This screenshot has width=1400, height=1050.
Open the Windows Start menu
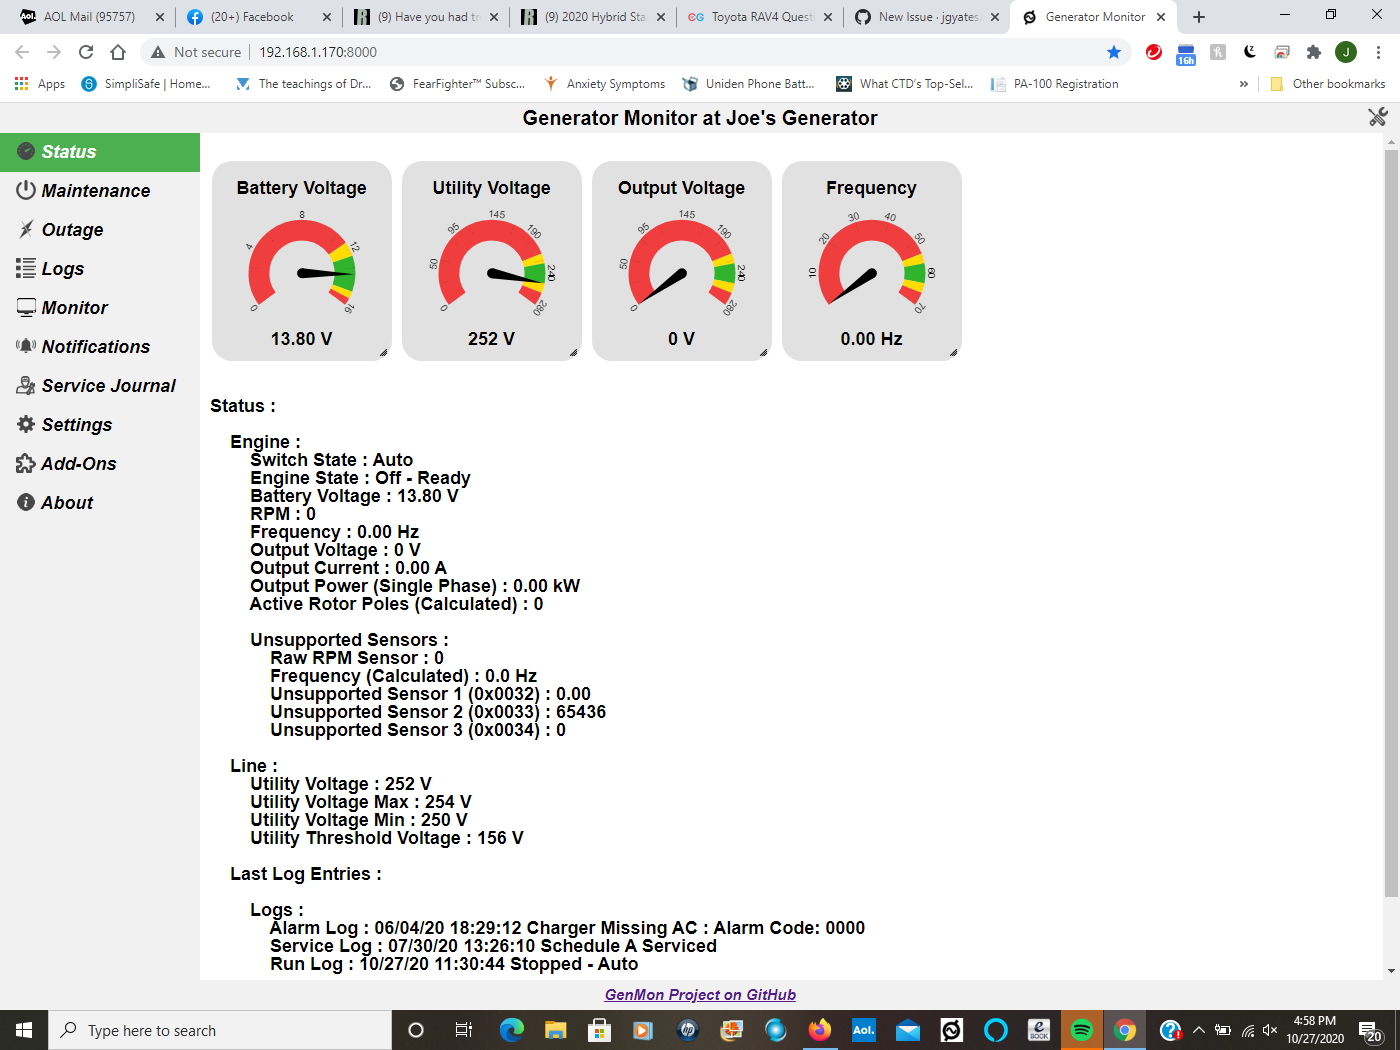point(24,1030)
